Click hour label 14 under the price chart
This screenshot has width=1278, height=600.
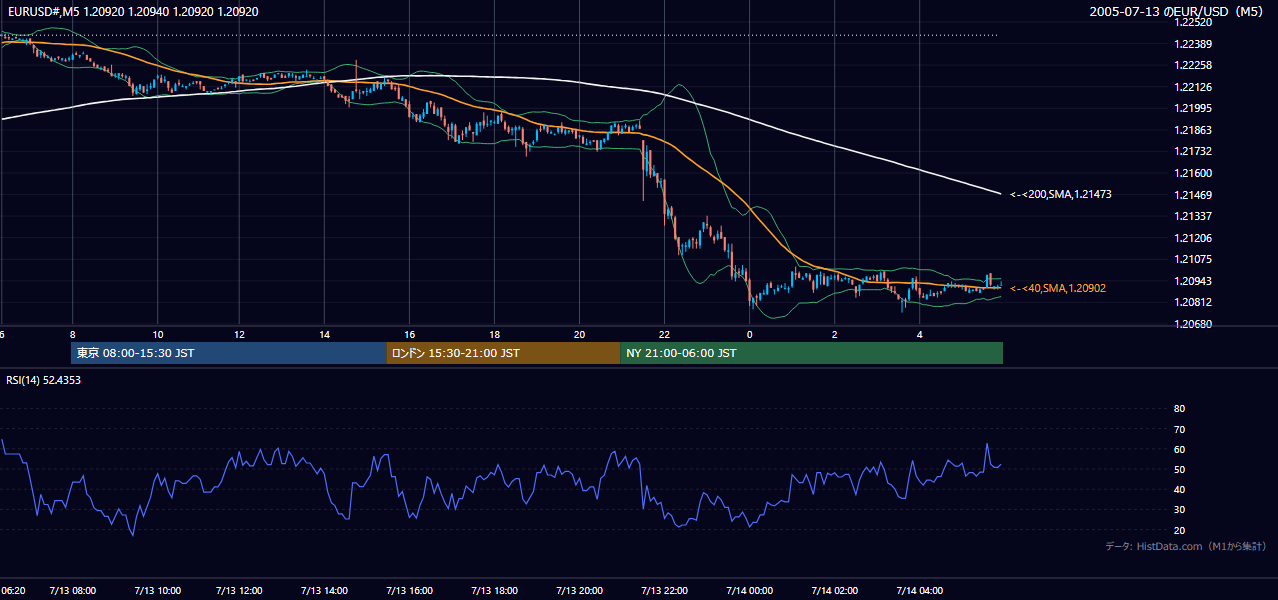[324, 334]
